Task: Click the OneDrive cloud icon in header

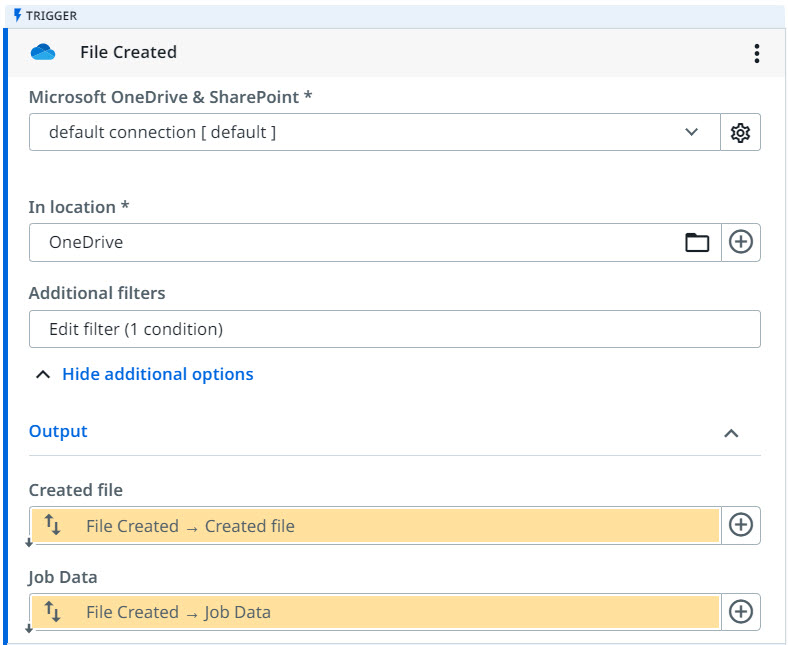Action: click(43, 52)
